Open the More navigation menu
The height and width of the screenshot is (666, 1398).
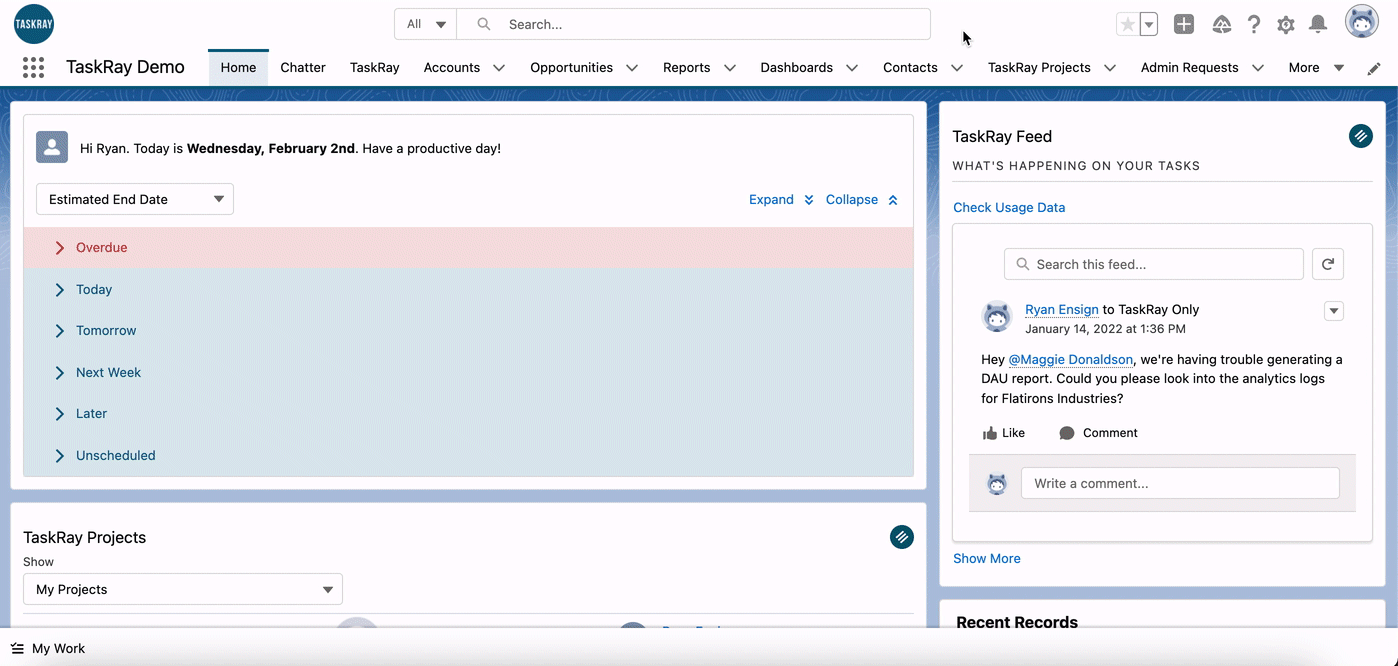click(1316, 67)
